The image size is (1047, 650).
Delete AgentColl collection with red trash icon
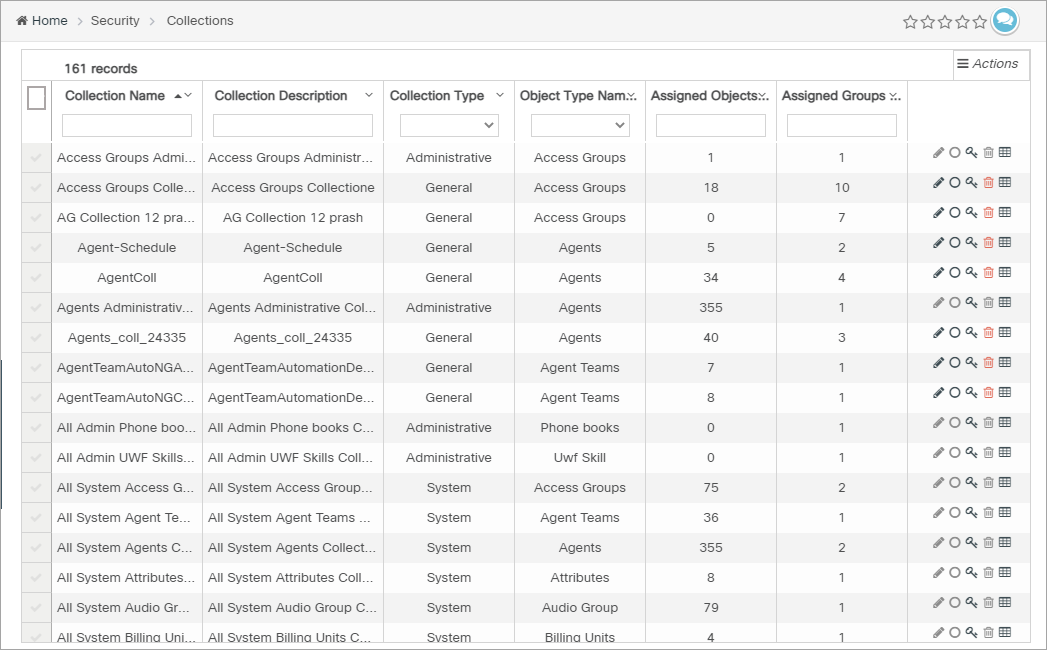(988, 273)
